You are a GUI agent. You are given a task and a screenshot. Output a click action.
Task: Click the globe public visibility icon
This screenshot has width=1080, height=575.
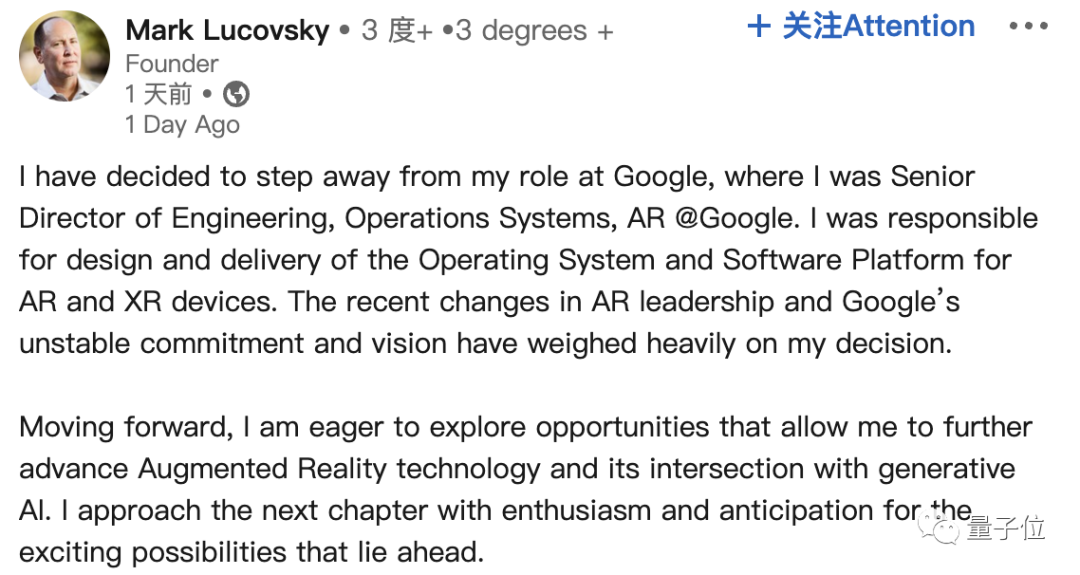pyautogui.click(x=236, y=95)
